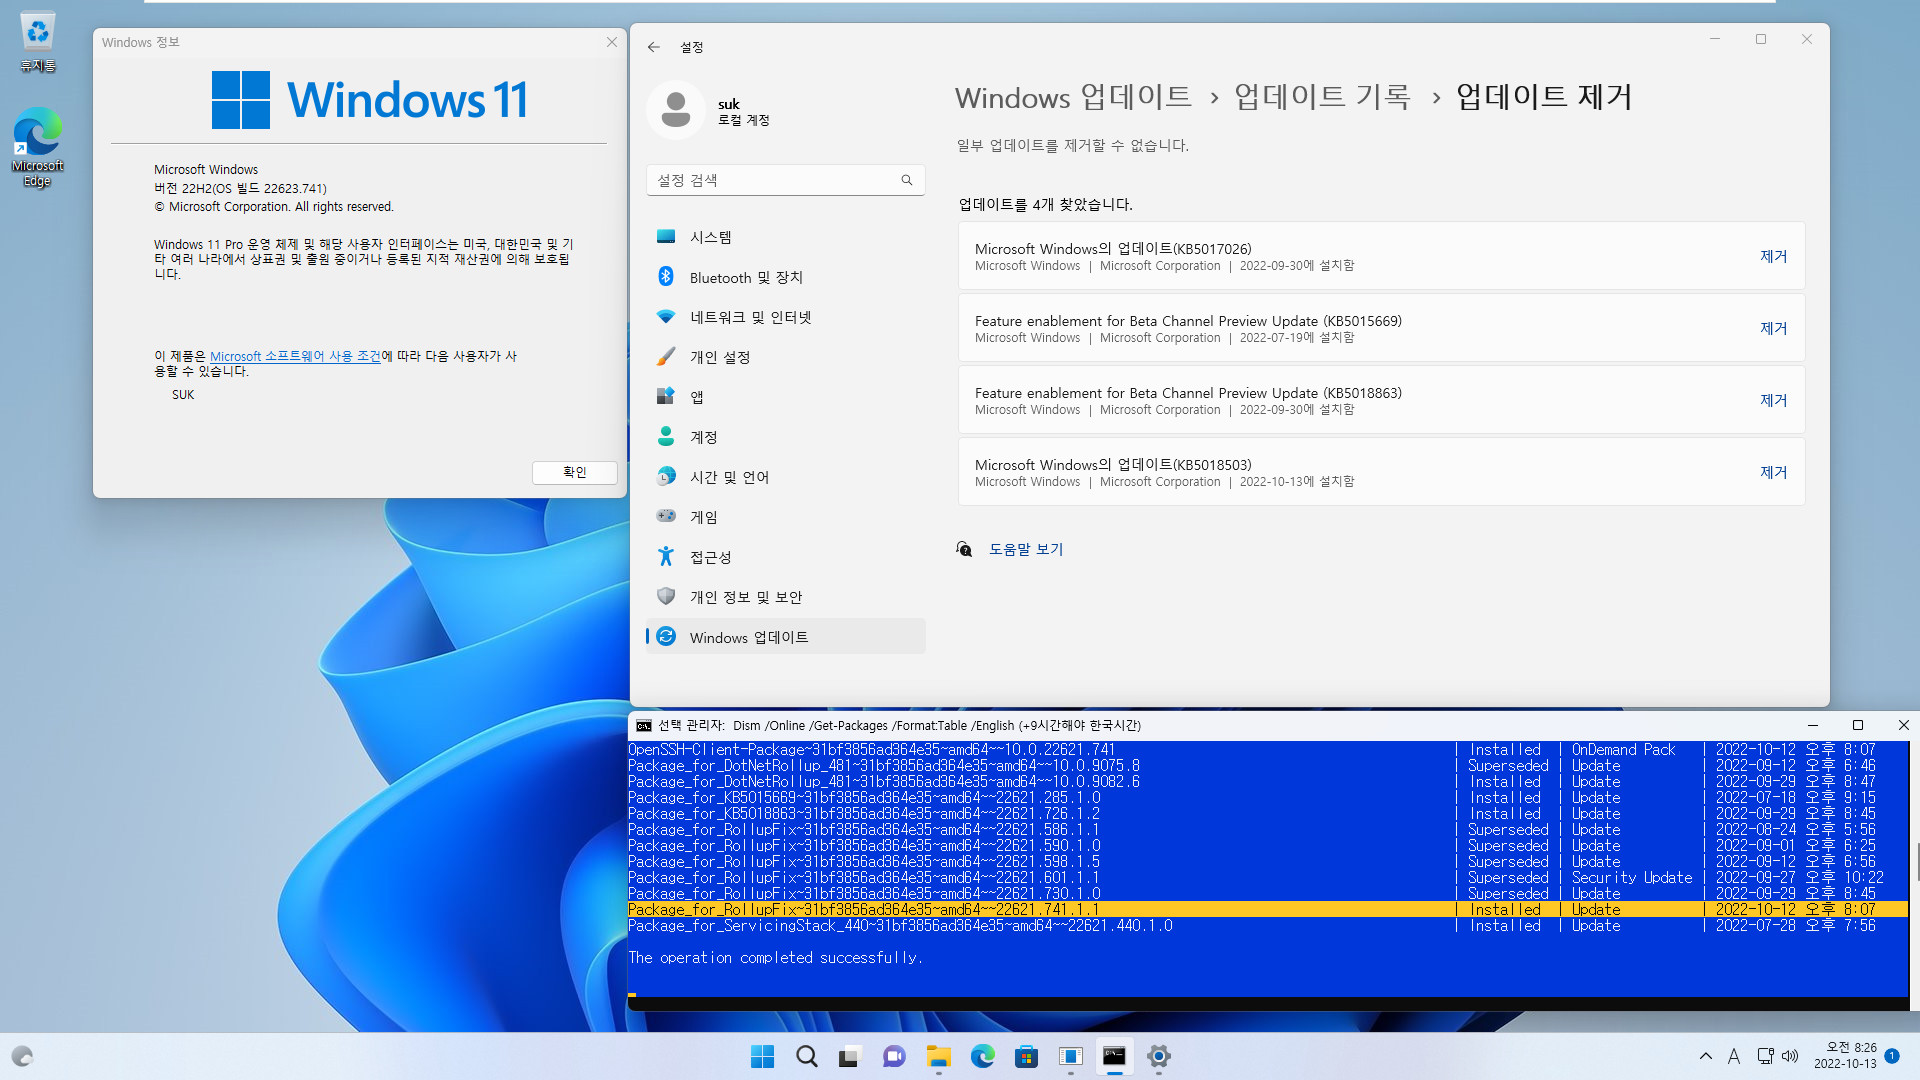
Task: Open Task View on taskbar
Action: click(850, 1056)
